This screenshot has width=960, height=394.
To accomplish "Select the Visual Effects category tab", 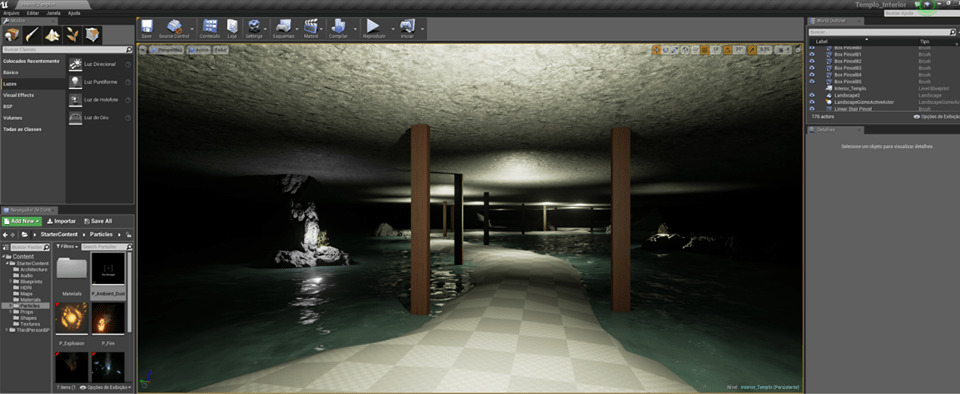I will click(x=18, y=95).
